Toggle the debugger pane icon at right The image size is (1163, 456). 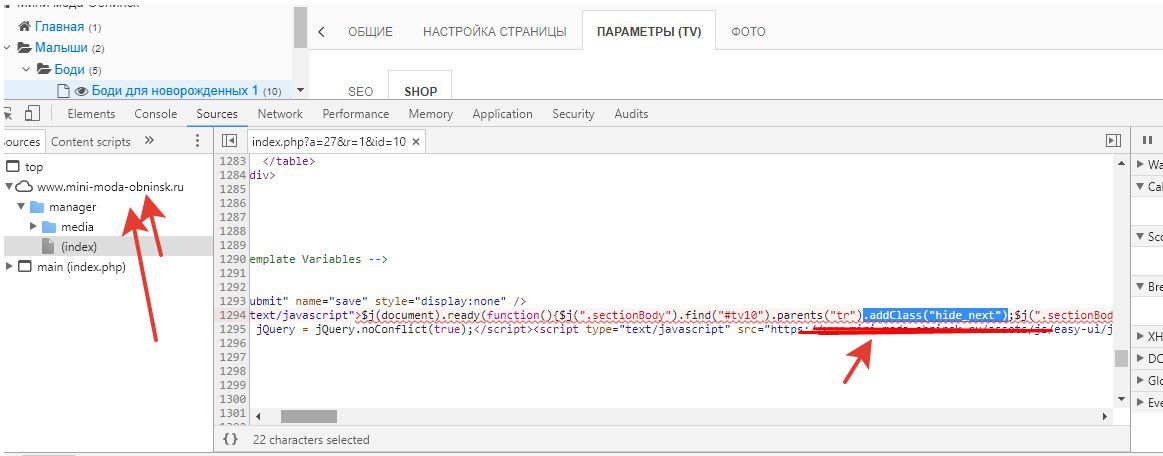click(1112, 141)
